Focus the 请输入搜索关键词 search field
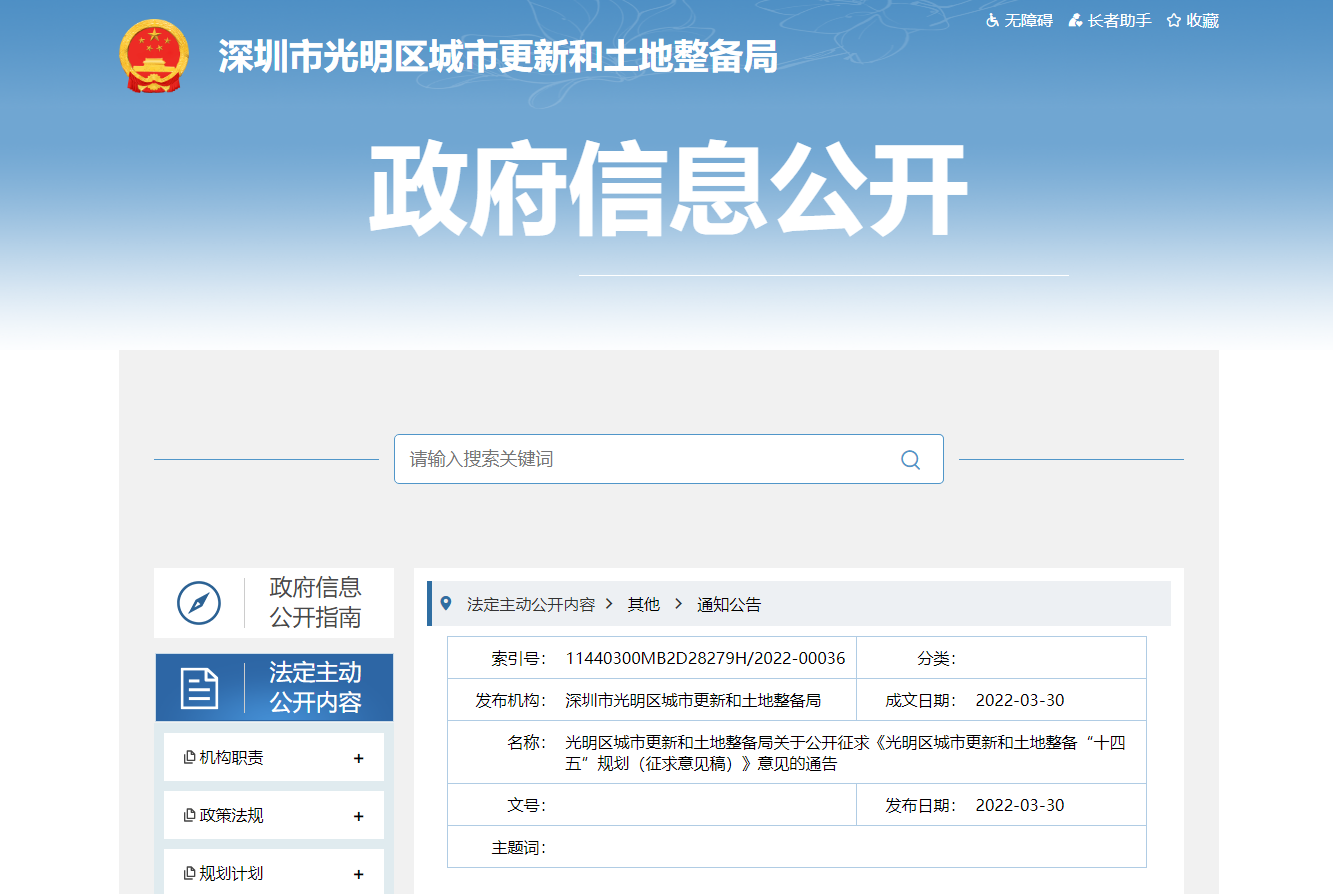 coord(645,459)
